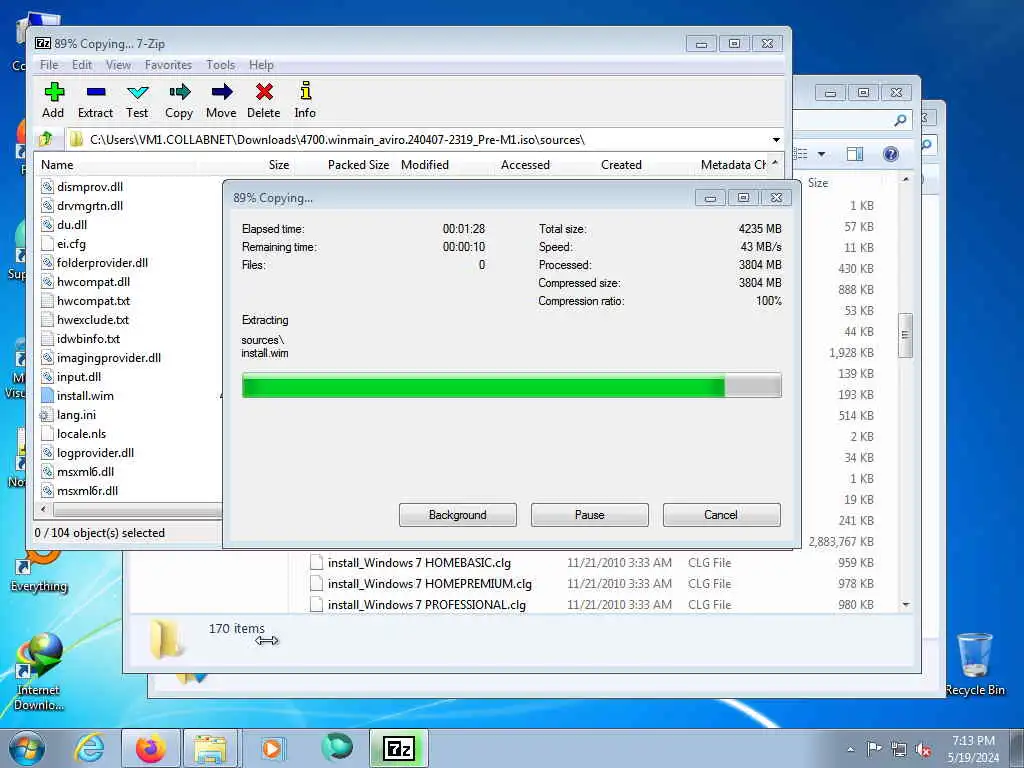Open Internet Download Manager desktop icon
The width and height of the screenshot is (1024, 768).
tap(39, 673)
